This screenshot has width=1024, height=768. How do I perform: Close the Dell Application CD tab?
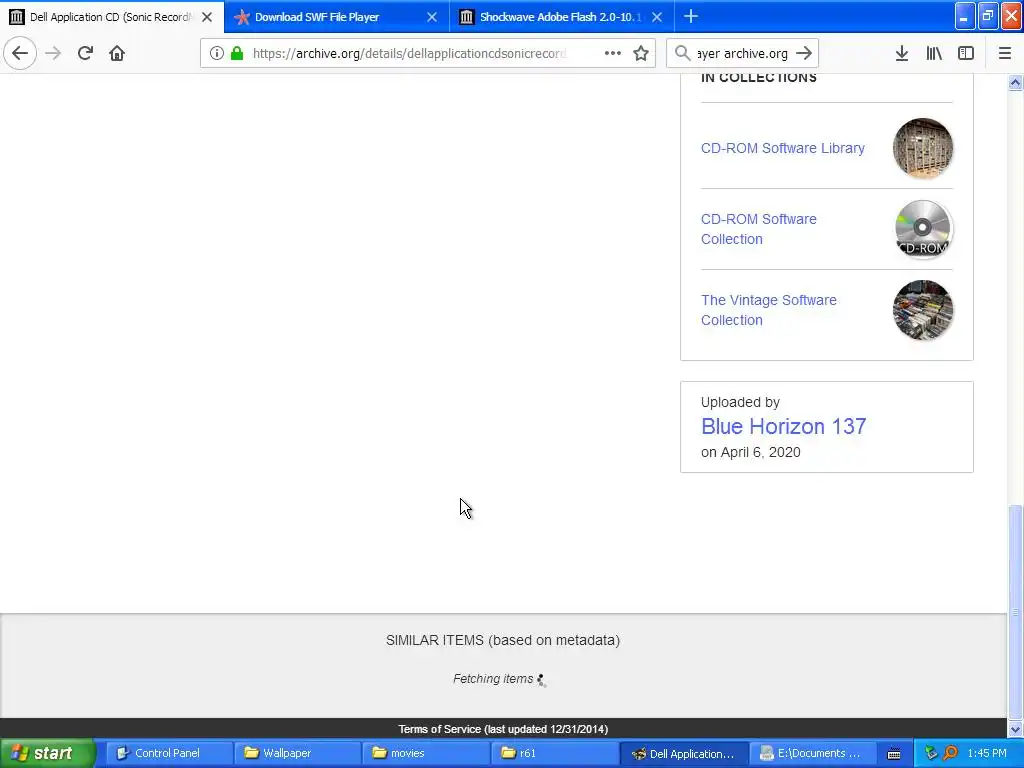click(207, 17)
